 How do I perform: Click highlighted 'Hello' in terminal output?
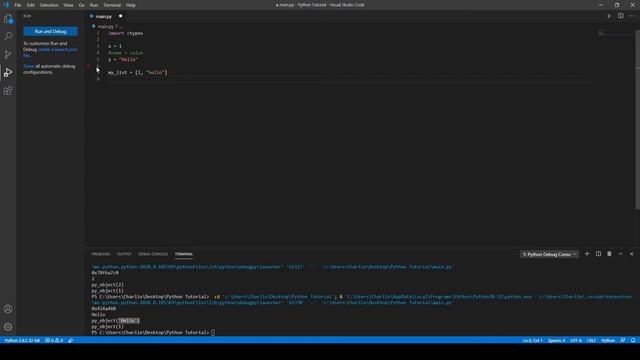tap(128, 321)
